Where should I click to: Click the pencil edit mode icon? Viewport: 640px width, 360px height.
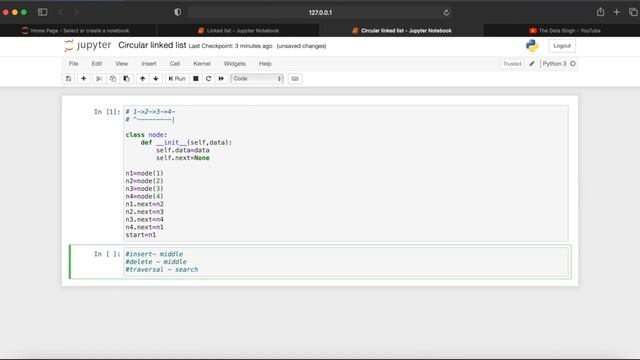click(532, 64)
